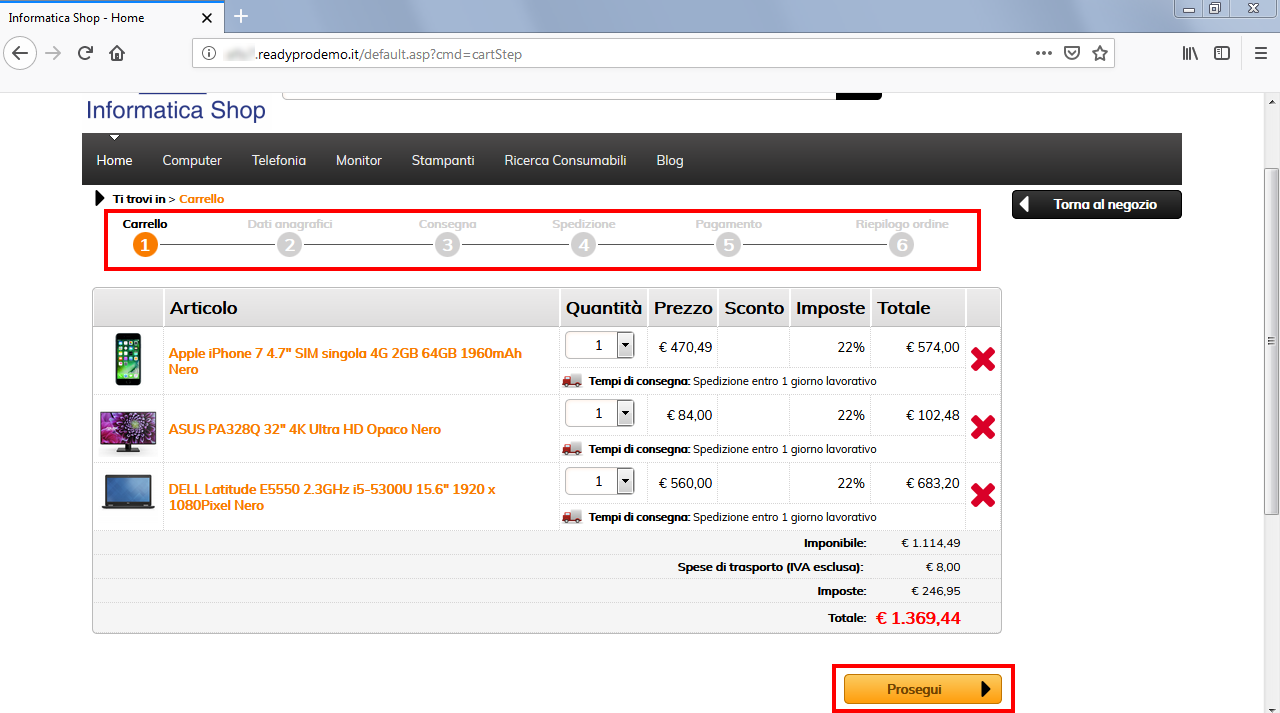Click step 5 Pagamento circle
This screenshot has width=1280, height=713.
tap(728, 244)
